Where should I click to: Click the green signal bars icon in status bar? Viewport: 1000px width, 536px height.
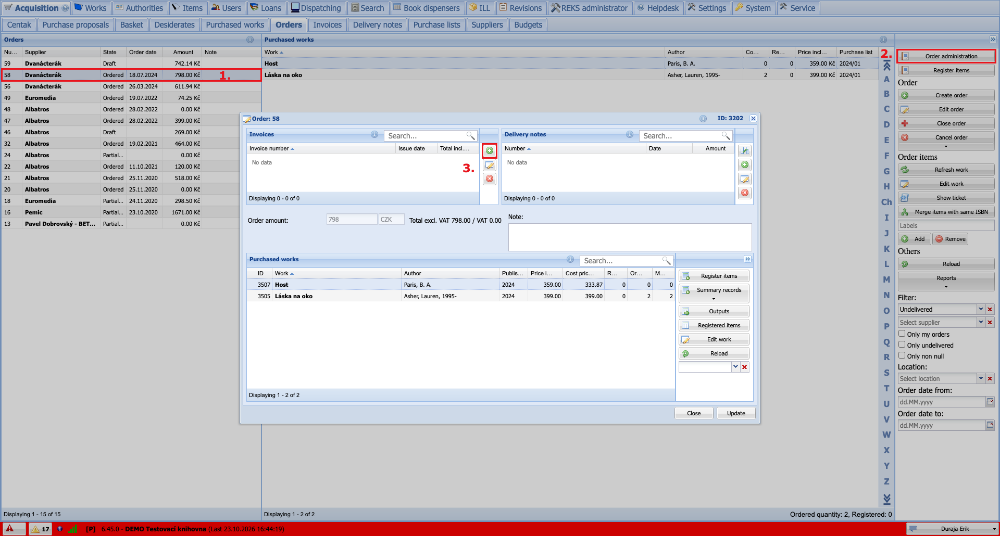pos(73,529)
